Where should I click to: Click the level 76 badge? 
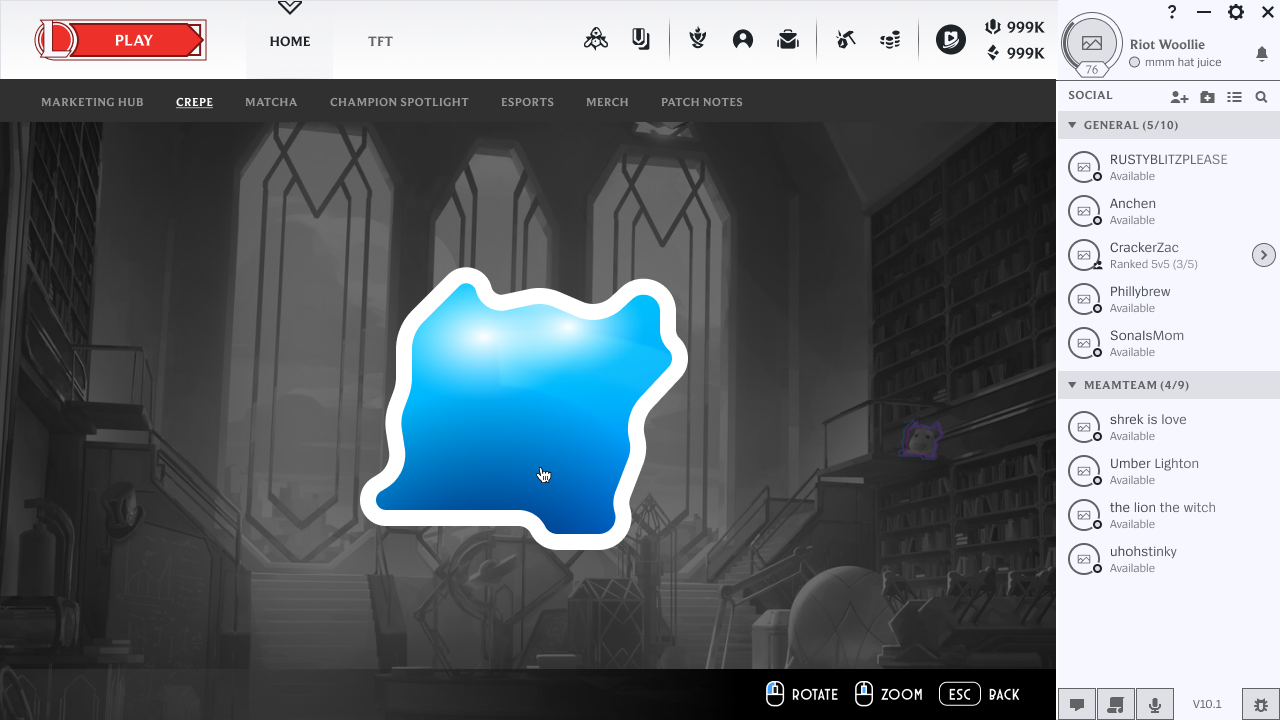click(1092, 70)
